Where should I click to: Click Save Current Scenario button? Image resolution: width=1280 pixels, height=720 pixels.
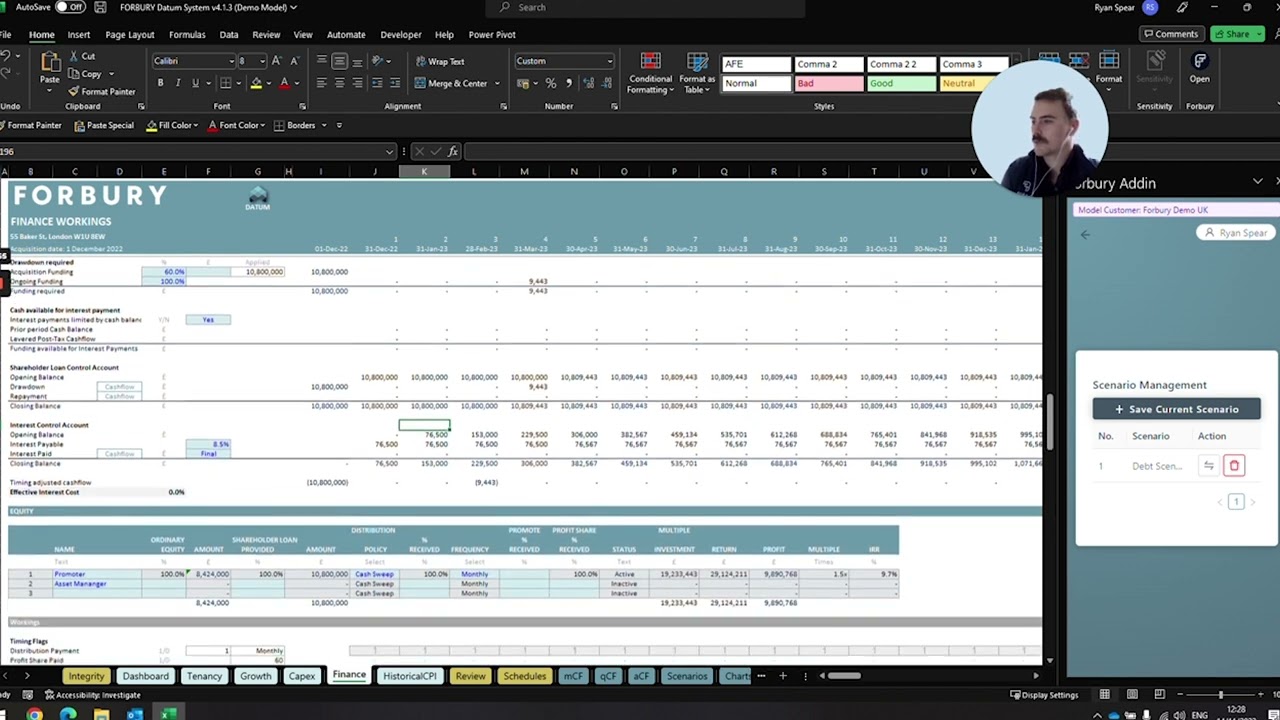click(1176, 409)
